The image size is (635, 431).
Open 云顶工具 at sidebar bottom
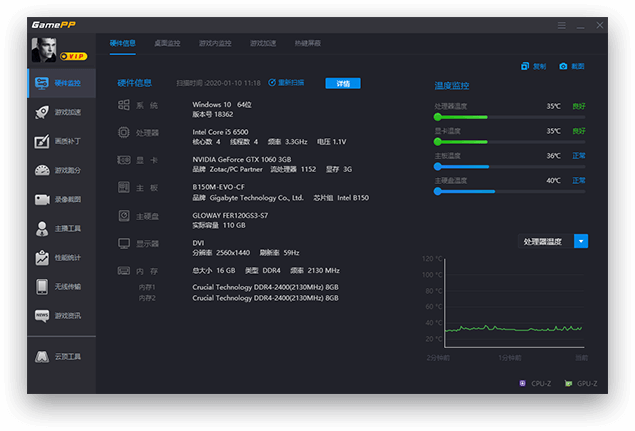[61, 356]
